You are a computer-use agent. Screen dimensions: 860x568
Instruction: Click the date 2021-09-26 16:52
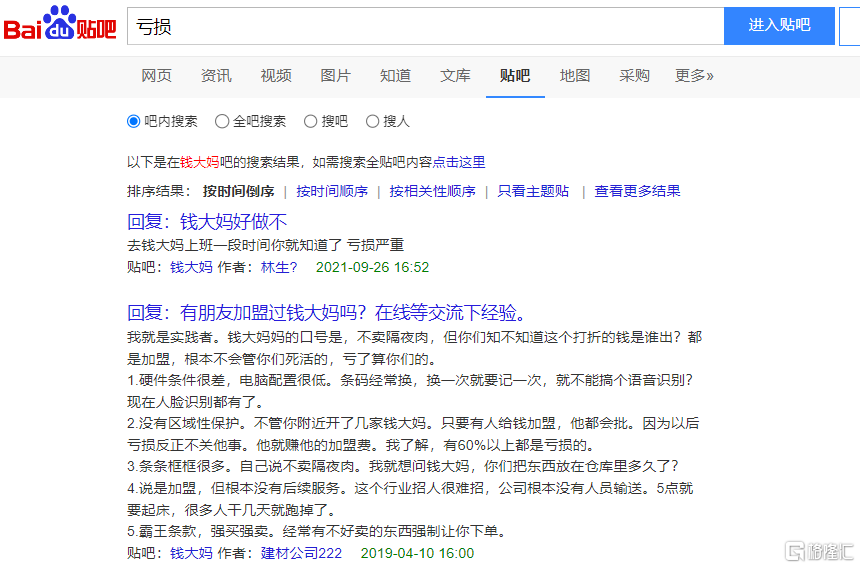pos(372,268)
